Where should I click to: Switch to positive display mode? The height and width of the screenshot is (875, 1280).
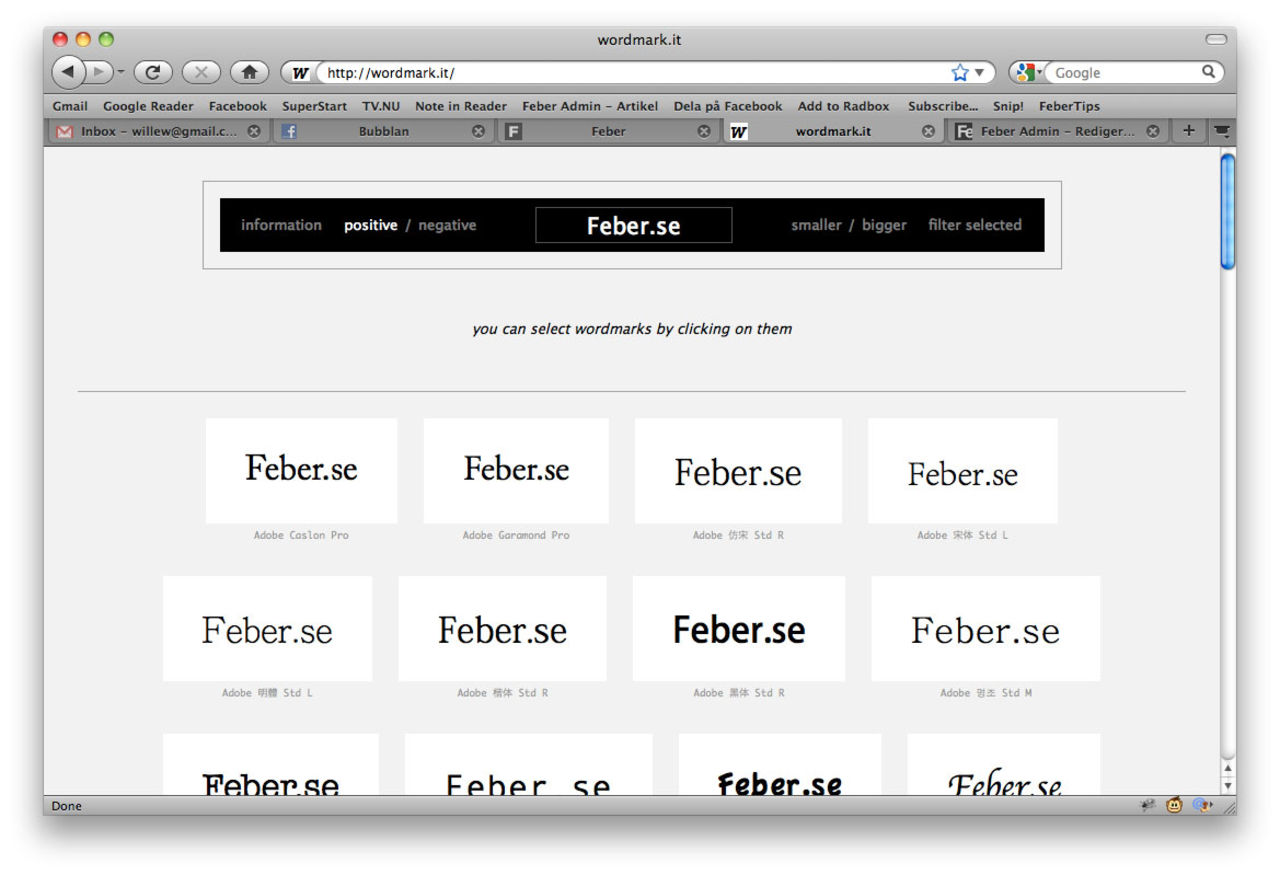coord(370,225)
